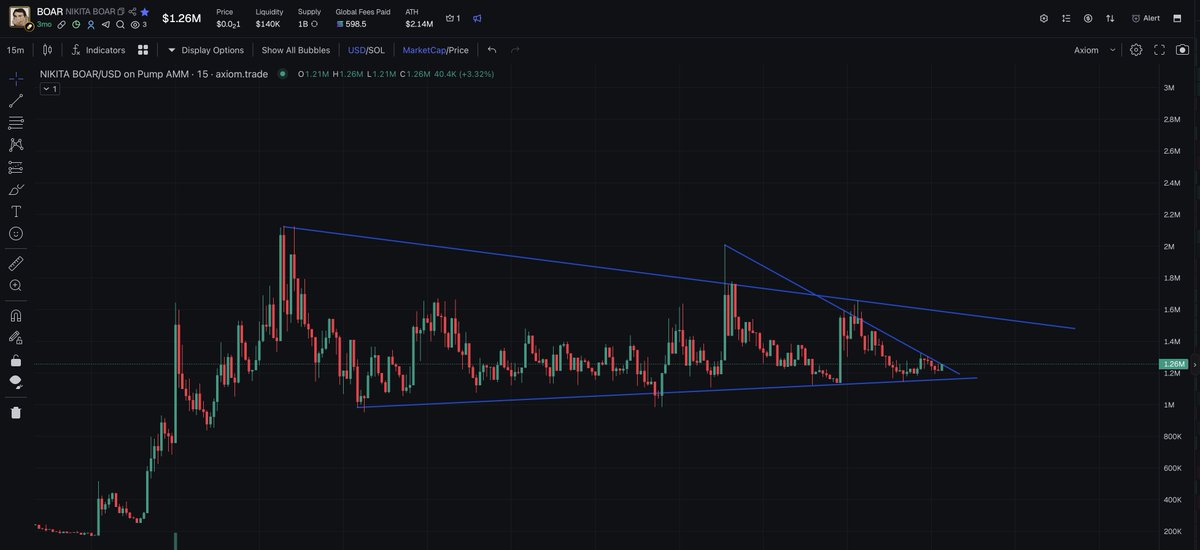1200x550 pixels.
Task: Toggle magnet mode for drawings
Action: (16, 315)
